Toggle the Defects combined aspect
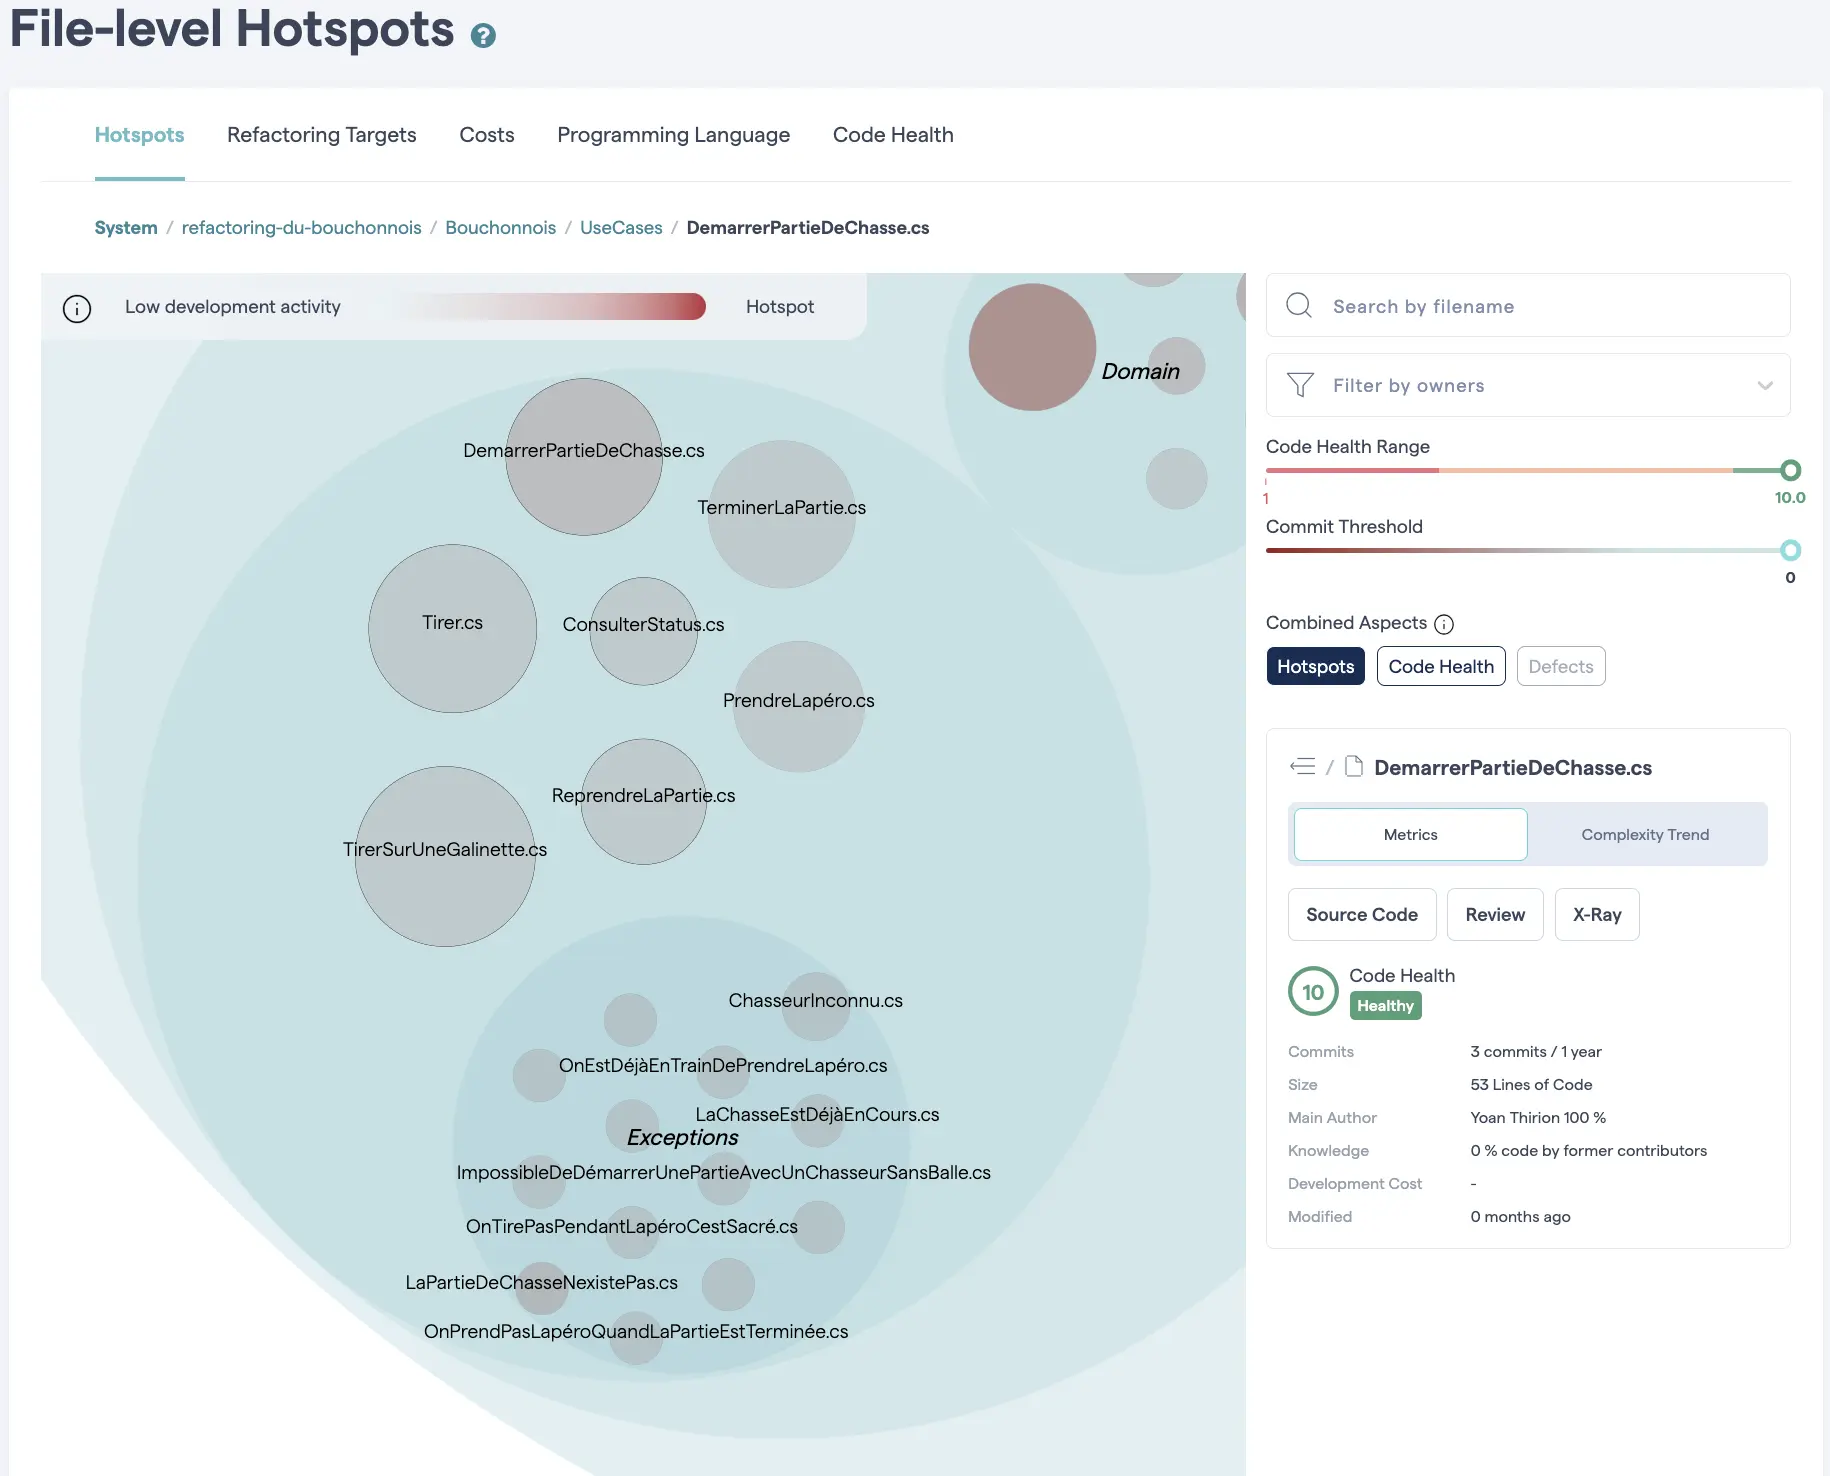The width and height of the screenshot is (1830, 1476). point(1560,666)
